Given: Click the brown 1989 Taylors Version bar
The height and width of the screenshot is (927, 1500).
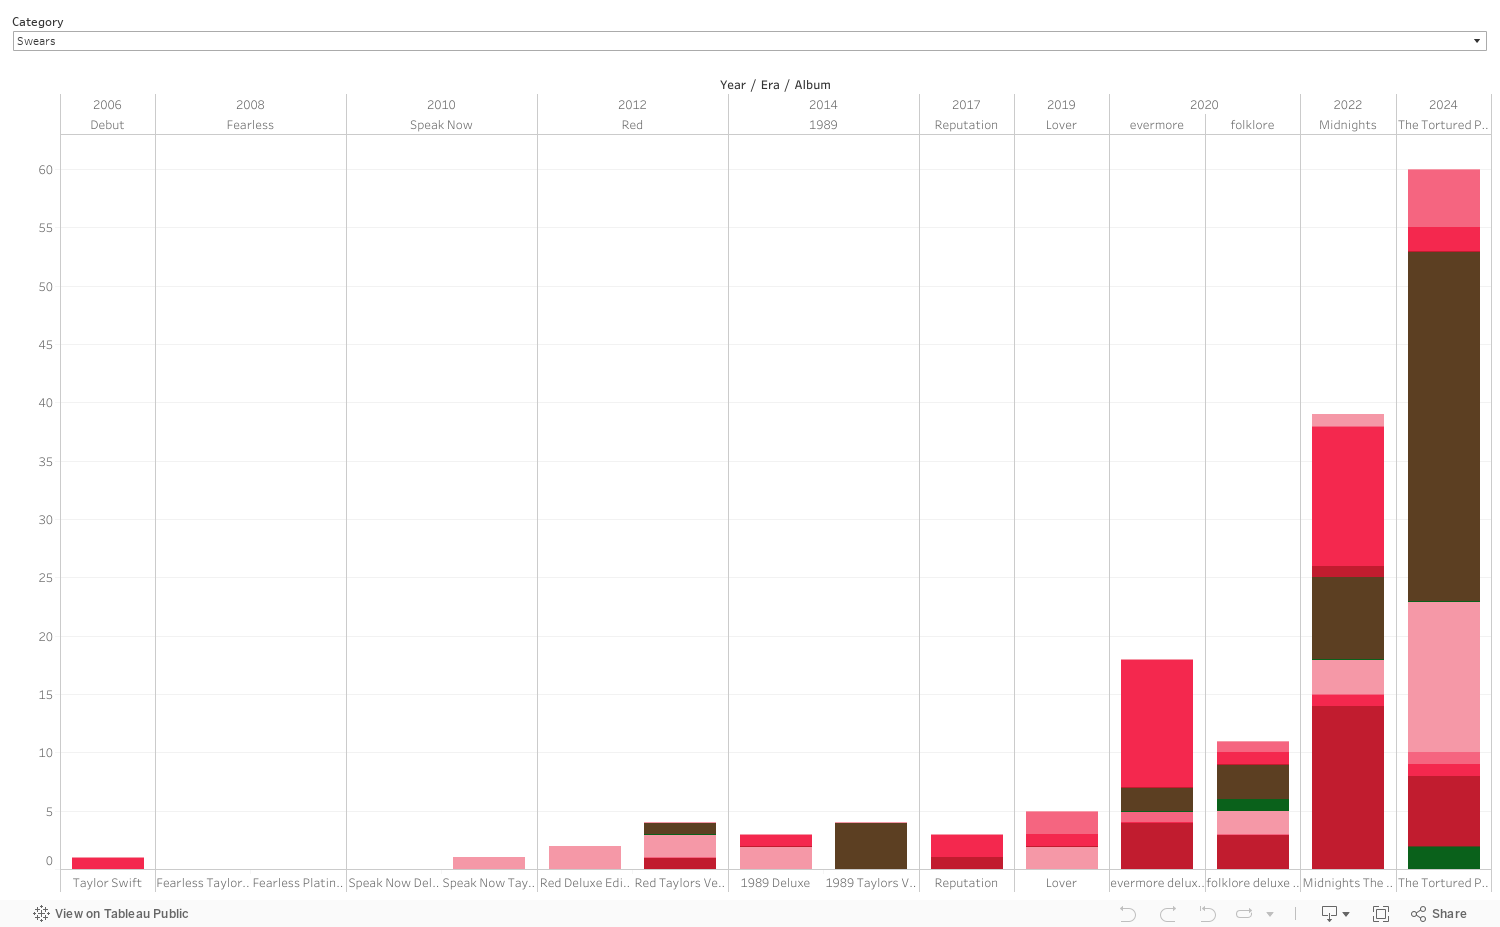Looking at the screenshot, I should click(x=871, y=846).
